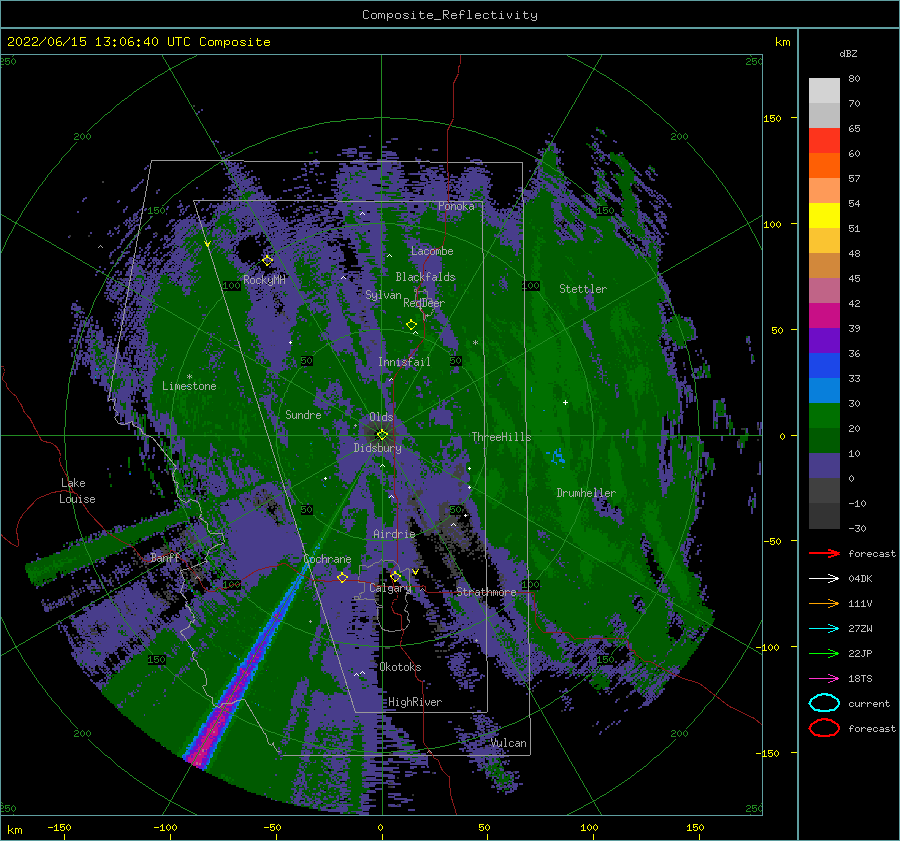Screen dimensions: 900x841
Task: Click the orange 57-60 dBZ swatch
Action: (x=824, y=165)
